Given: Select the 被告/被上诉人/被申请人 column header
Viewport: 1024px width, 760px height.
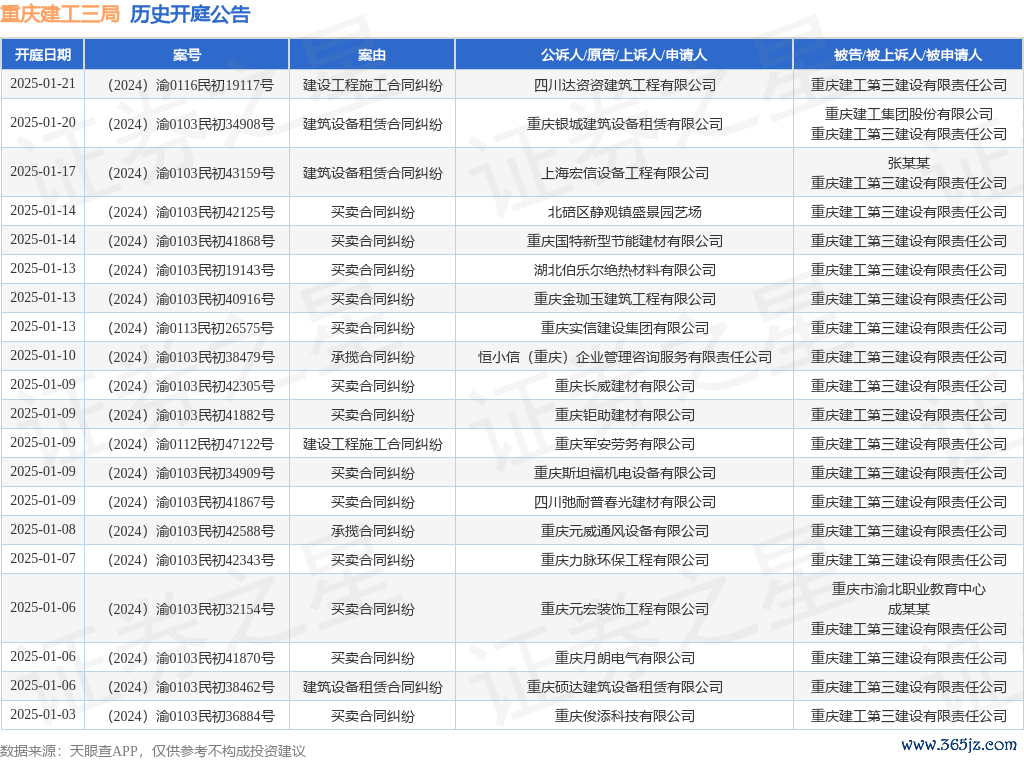Looking at the screenshot, I should (x=908, y=55).
